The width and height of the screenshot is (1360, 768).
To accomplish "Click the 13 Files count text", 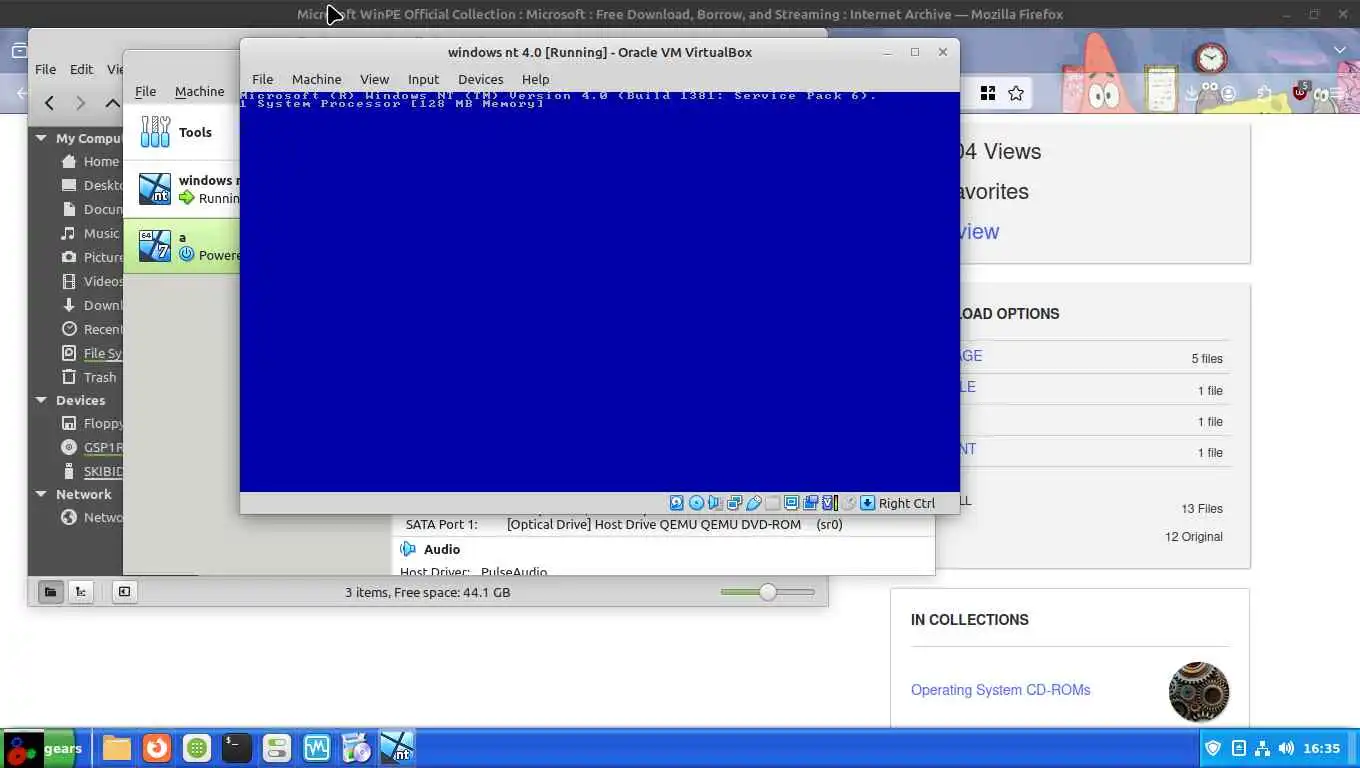I will 1202,508.
